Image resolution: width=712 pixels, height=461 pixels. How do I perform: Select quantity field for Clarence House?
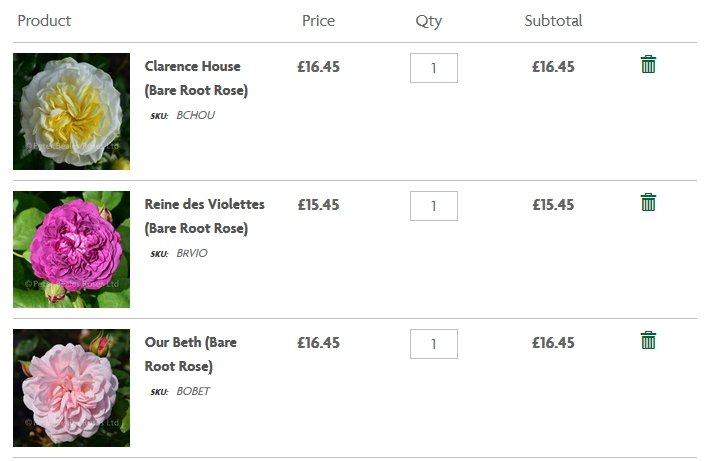click(434, 68)
